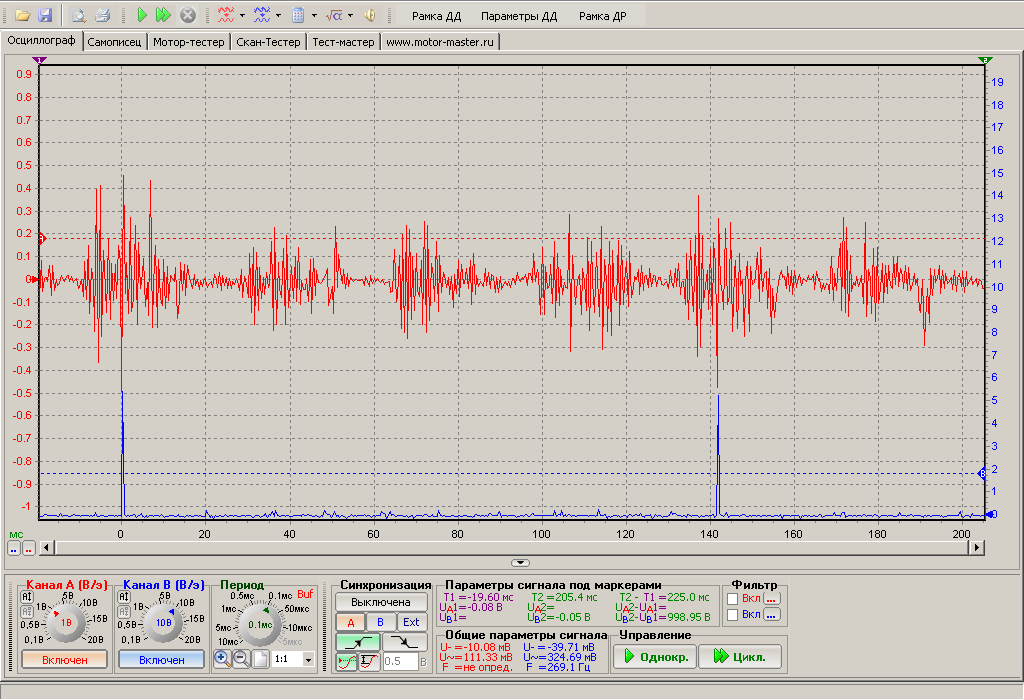Click Channel B voltage knob showing 10В
The width and height of the screenshot is (1024, 700).
tap(163, 622)
